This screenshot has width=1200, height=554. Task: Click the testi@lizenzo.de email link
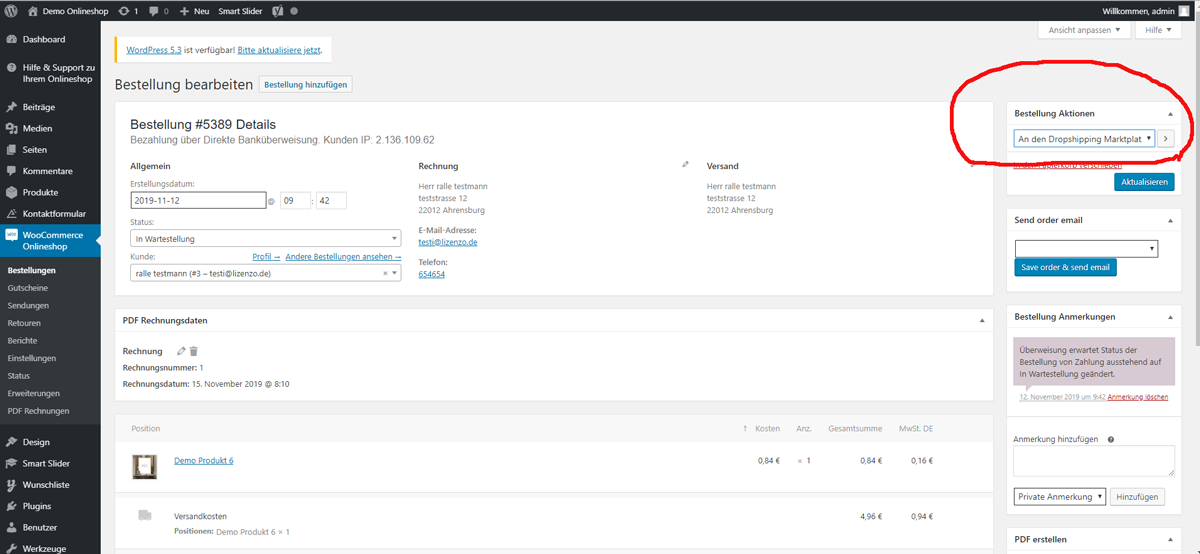[x=448, y=242]
